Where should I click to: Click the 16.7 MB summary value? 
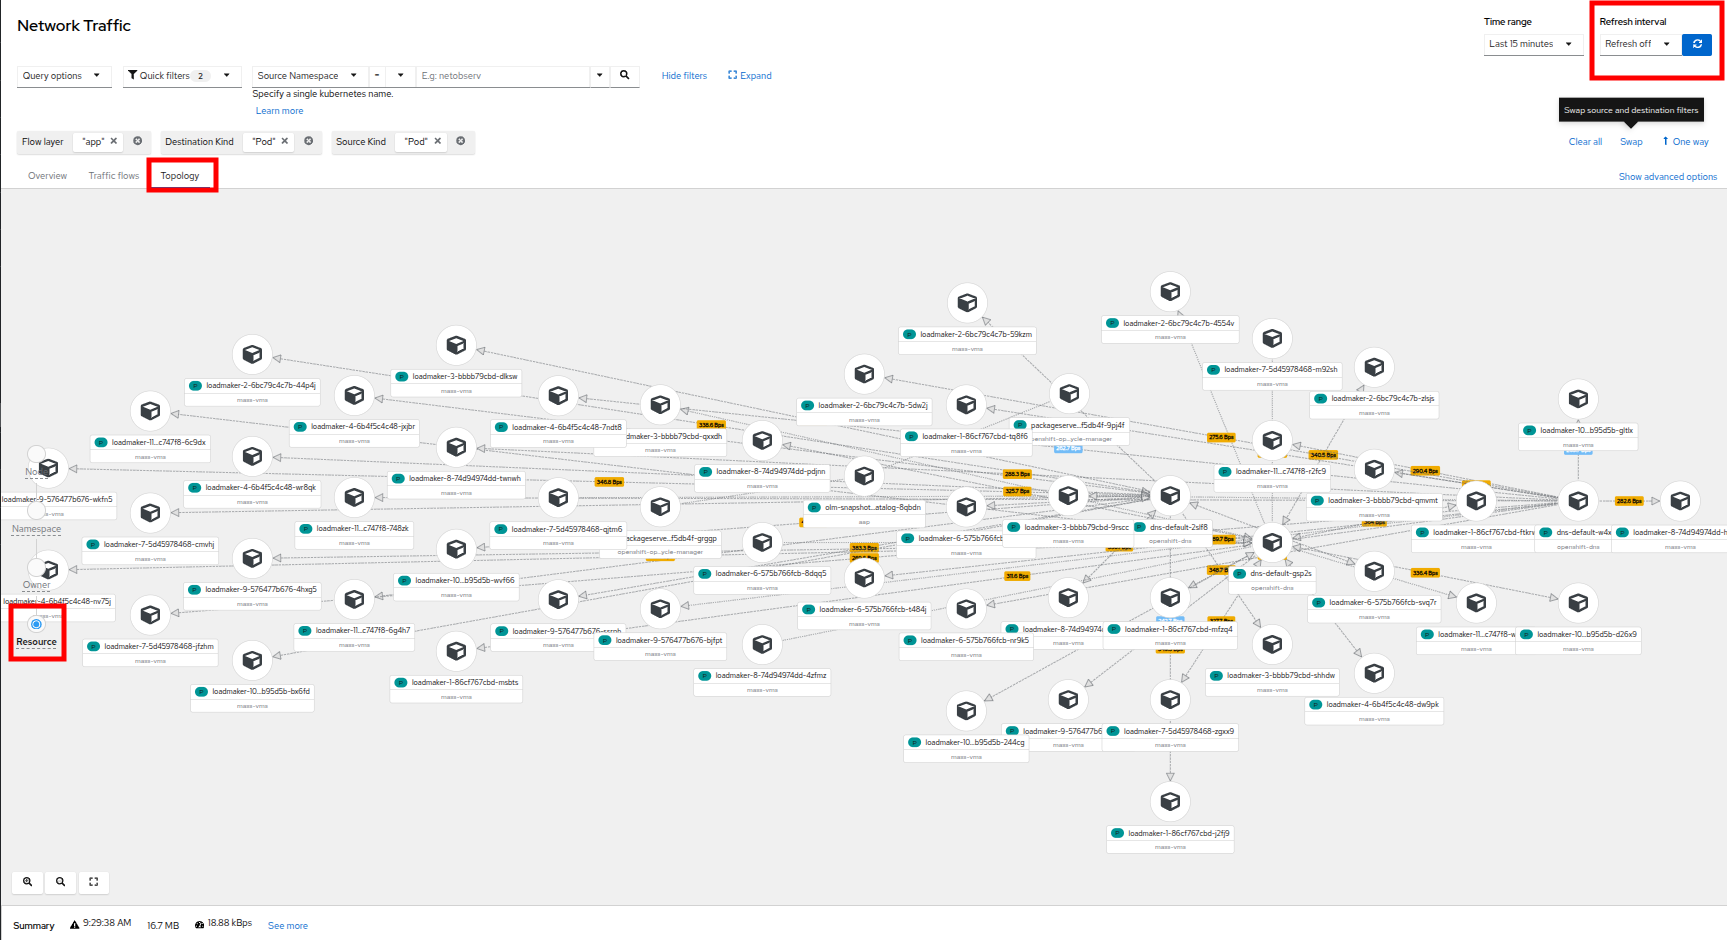click(x=163, y=926)
